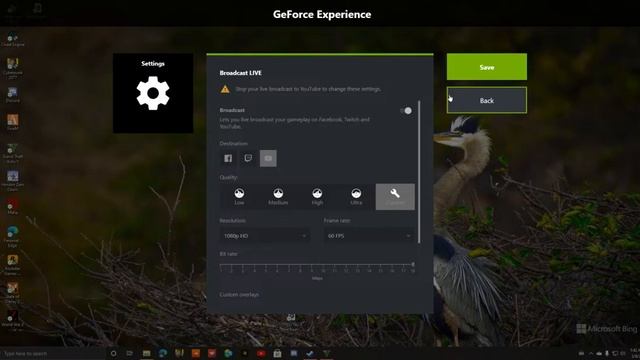Choose the Ultra quality preset
640x360 pixels.
[356, 197]
